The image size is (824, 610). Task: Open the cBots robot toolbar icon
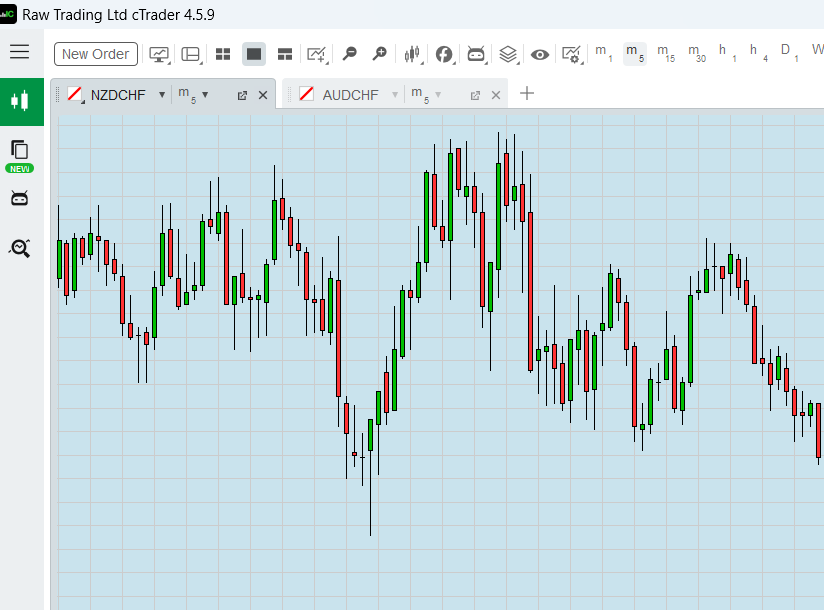[476, 54]
